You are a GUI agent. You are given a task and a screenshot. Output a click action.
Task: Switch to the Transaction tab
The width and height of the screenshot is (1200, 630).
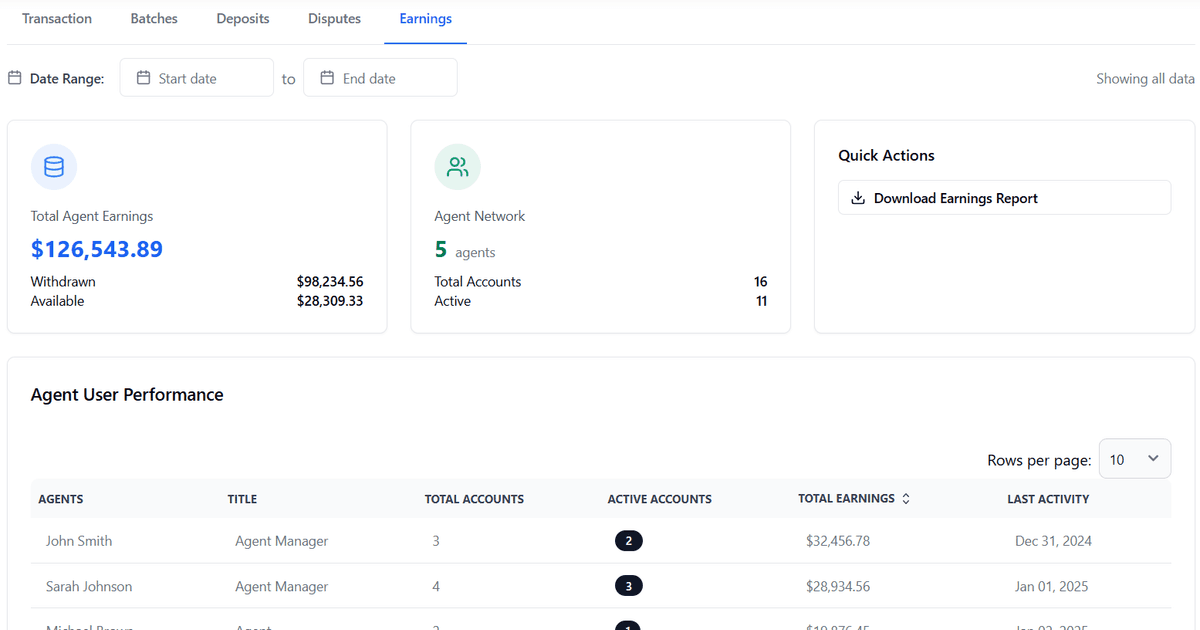57,19
